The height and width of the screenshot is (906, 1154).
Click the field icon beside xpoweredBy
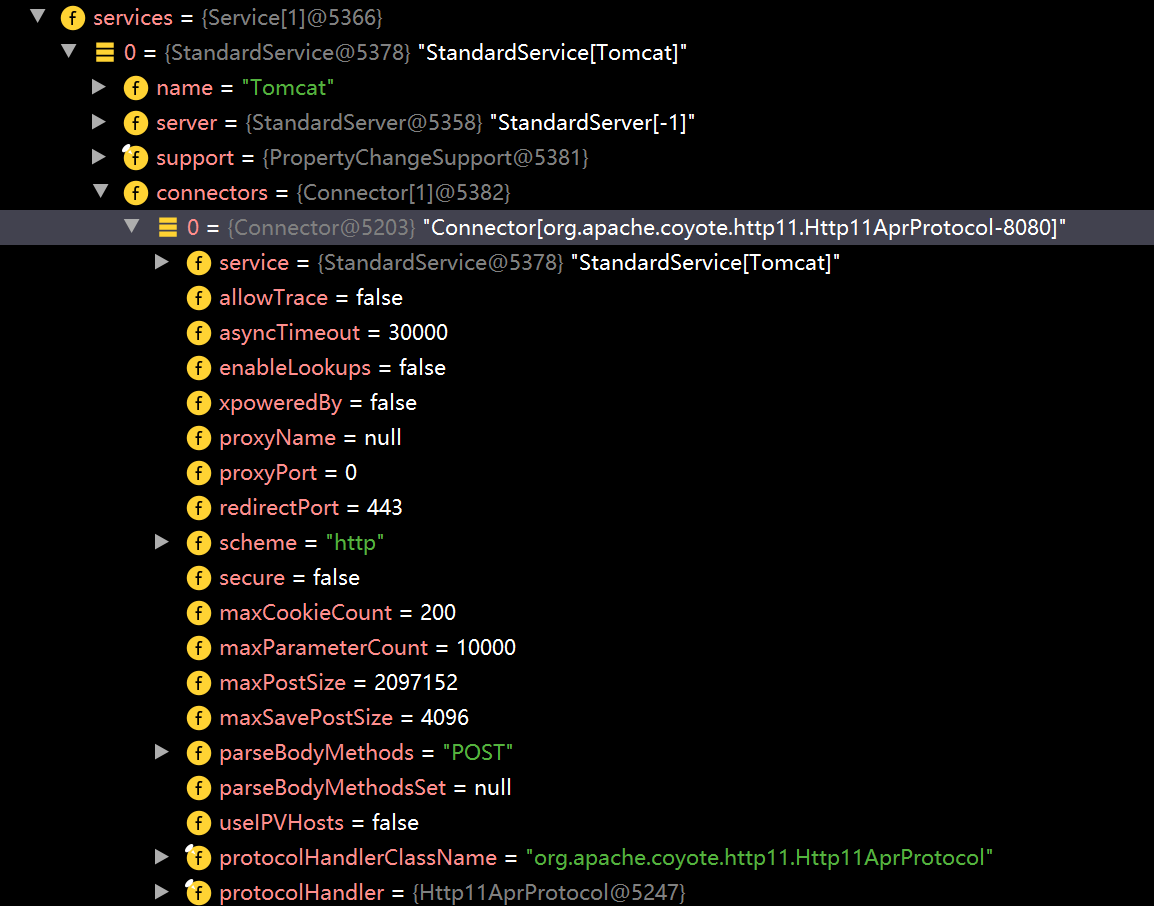(x=199, y=403)
